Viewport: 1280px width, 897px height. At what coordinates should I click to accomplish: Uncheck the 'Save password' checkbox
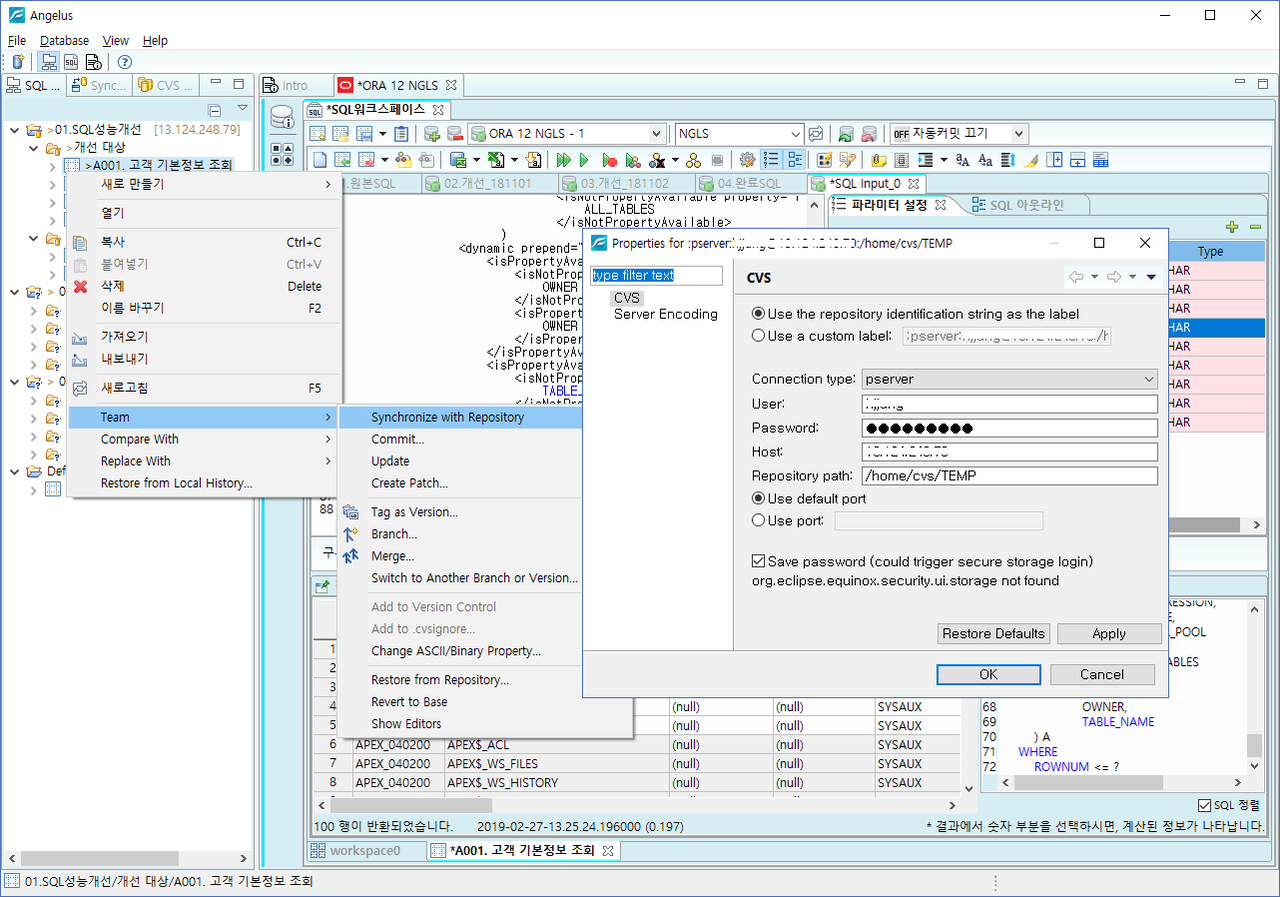pyautogui.click(x=759, y=561)
